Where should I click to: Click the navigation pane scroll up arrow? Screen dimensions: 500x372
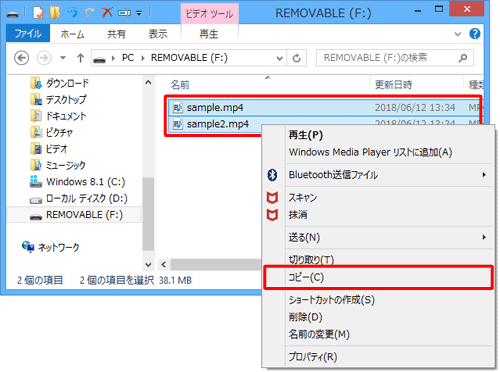(148, 83)
